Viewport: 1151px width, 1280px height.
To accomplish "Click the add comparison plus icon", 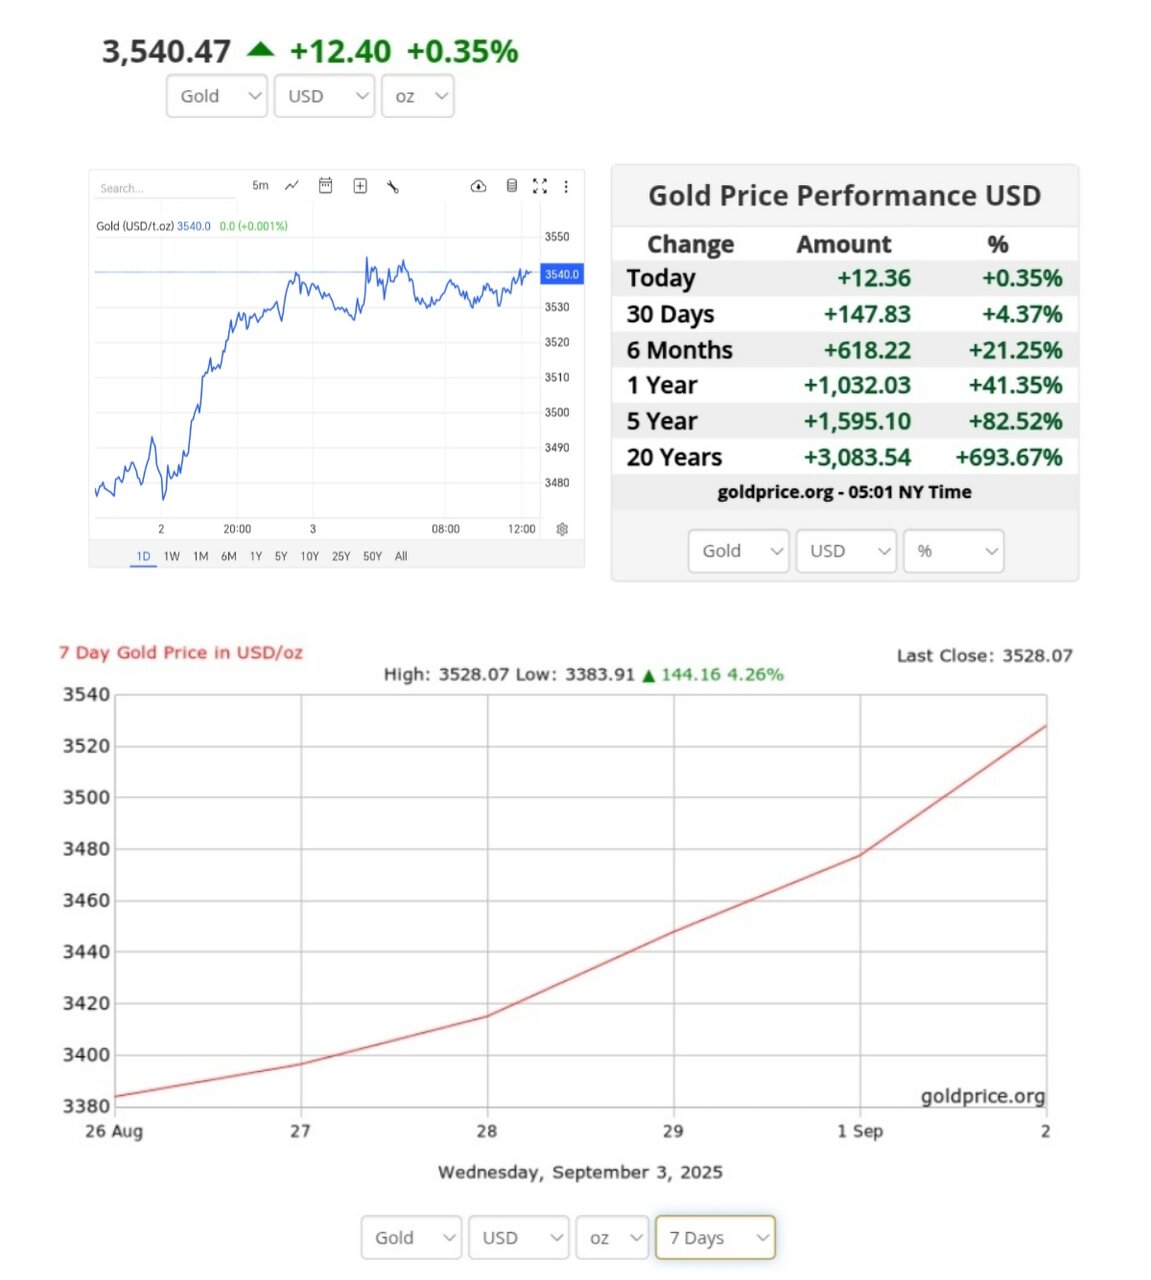I will click(x=360, y=186).
